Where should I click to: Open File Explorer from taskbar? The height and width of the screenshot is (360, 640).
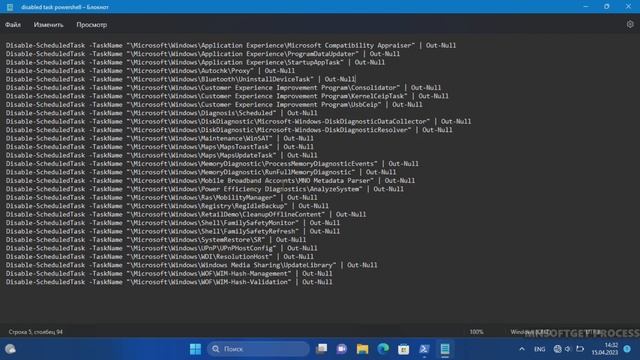pyautogui.click(x=362, y=349)
